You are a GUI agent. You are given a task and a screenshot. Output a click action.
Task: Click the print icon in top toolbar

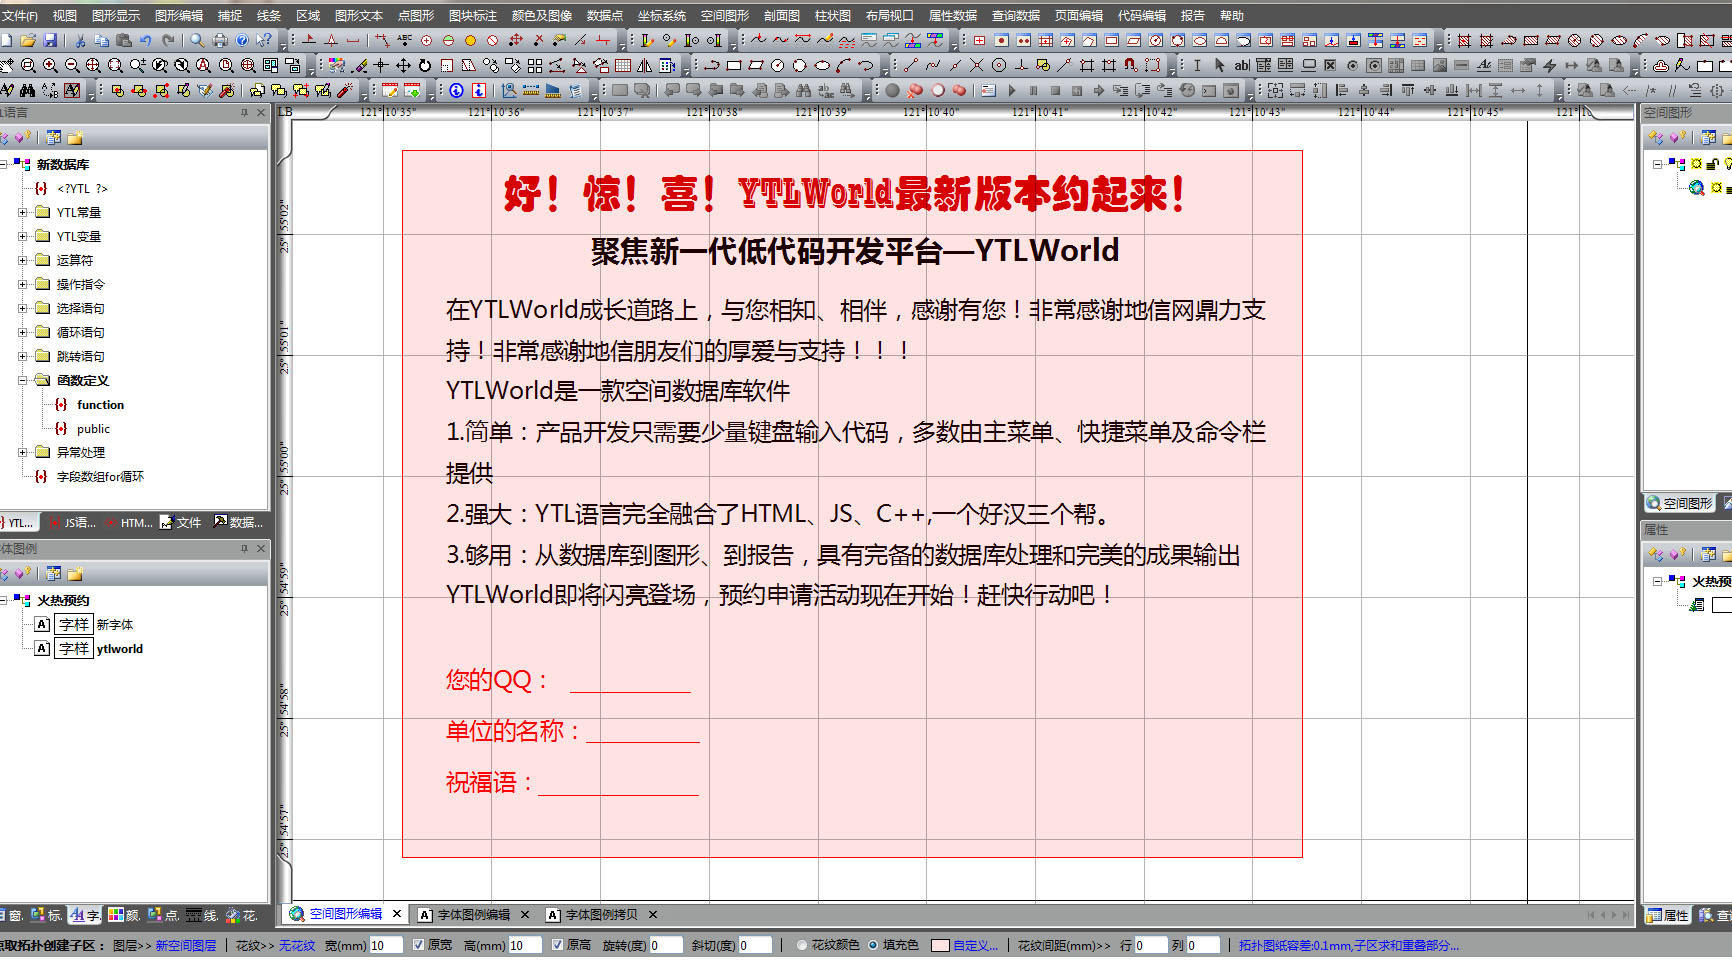(x=220, y=40)
